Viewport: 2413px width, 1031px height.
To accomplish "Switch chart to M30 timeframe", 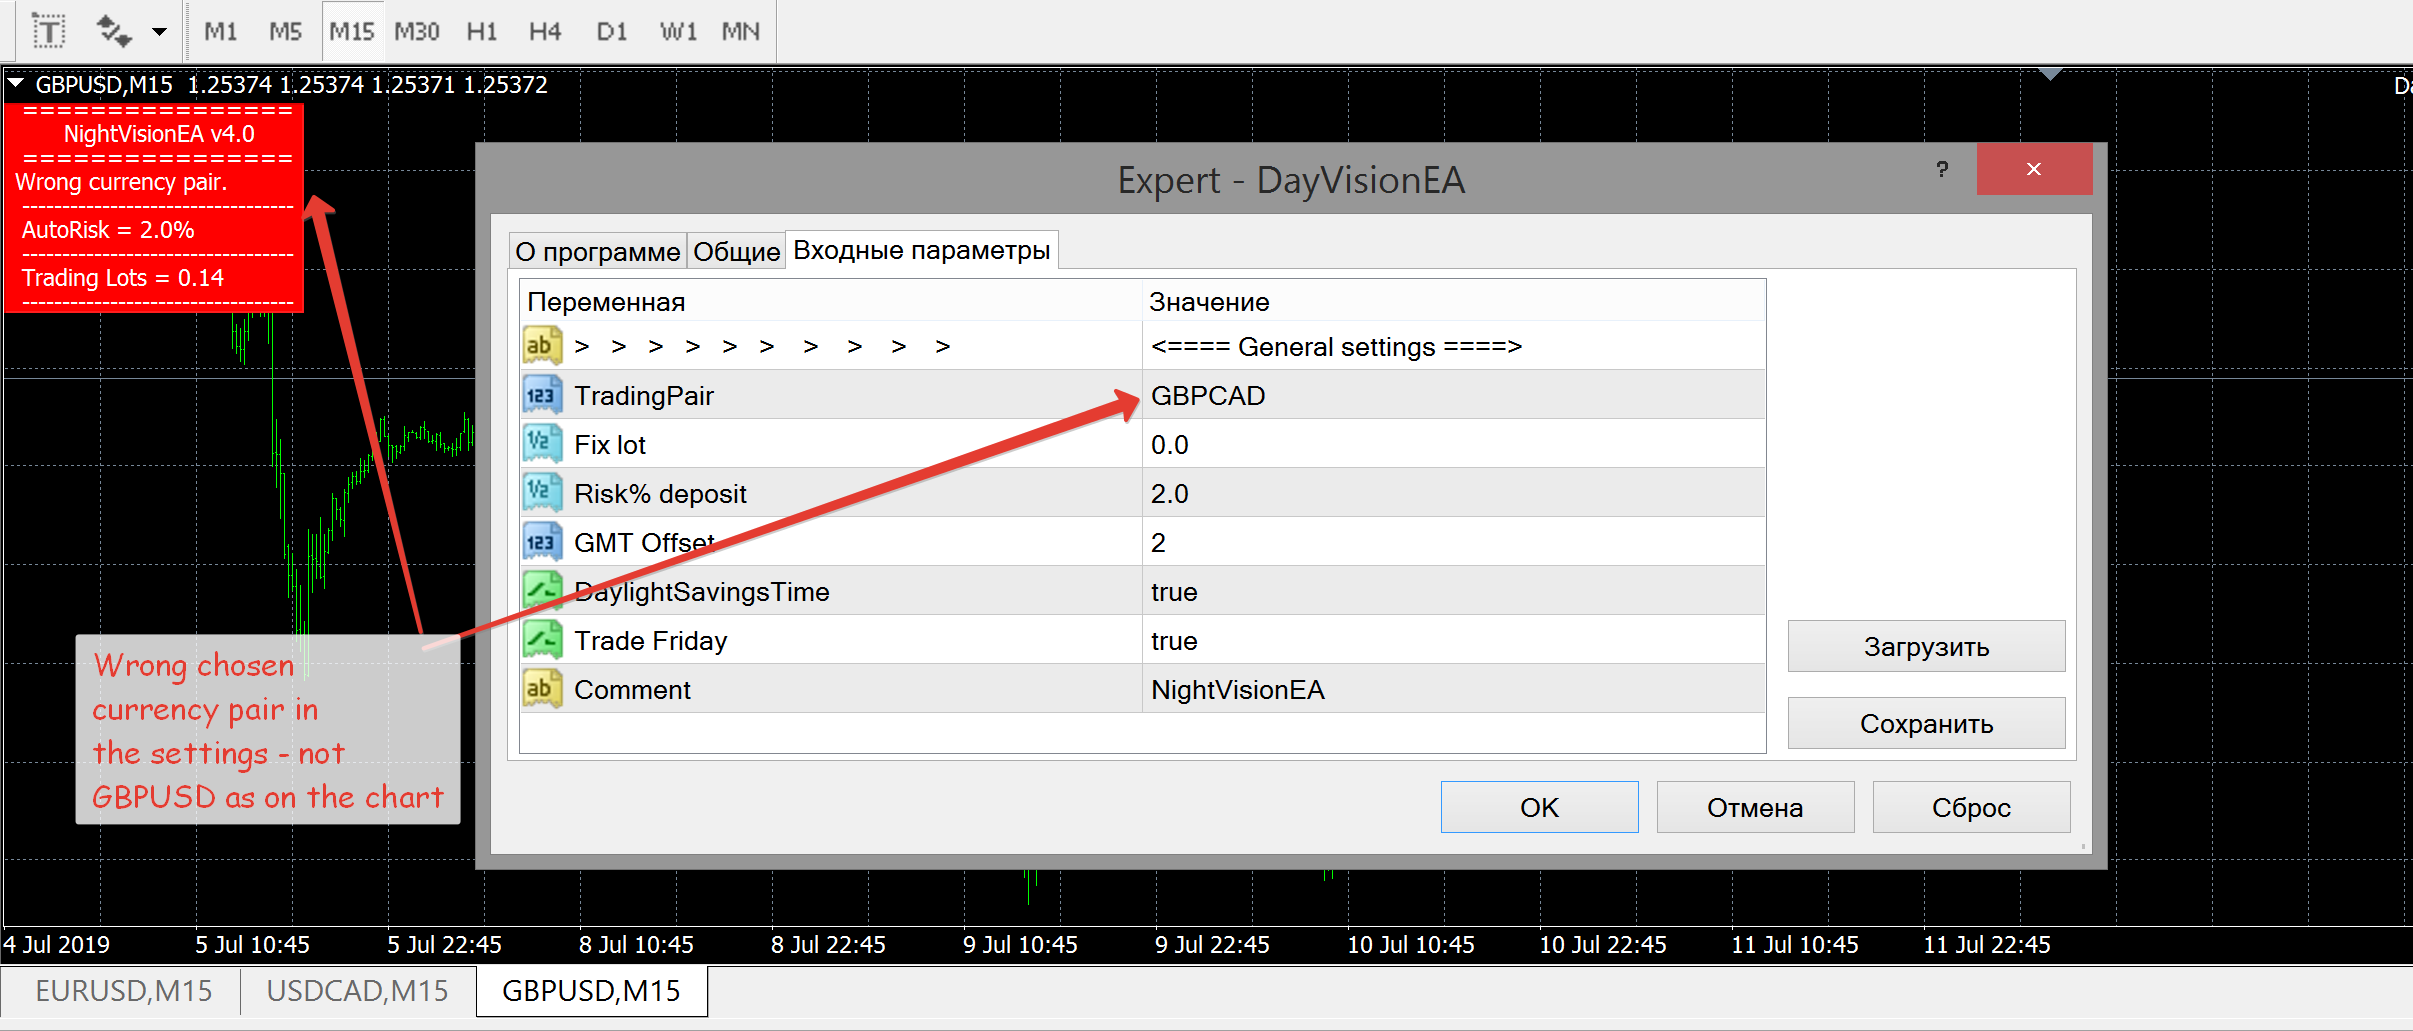I will [416, 31].
